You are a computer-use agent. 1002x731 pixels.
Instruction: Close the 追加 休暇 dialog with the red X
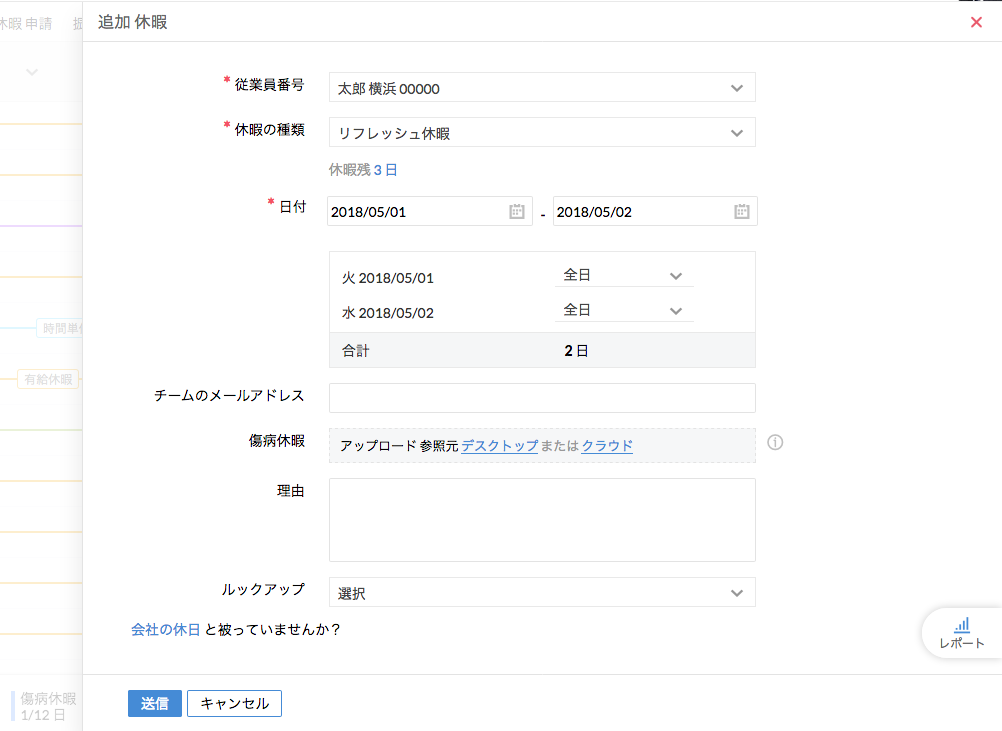(976, 22)
